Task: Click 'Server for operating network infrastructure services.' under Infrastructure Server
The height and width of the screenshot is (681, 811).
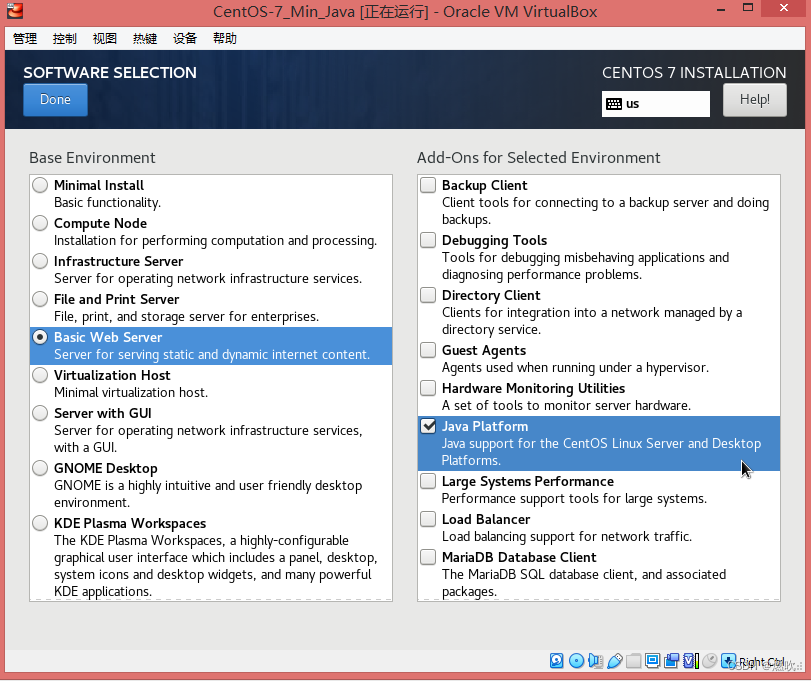Action: (208, 279)
